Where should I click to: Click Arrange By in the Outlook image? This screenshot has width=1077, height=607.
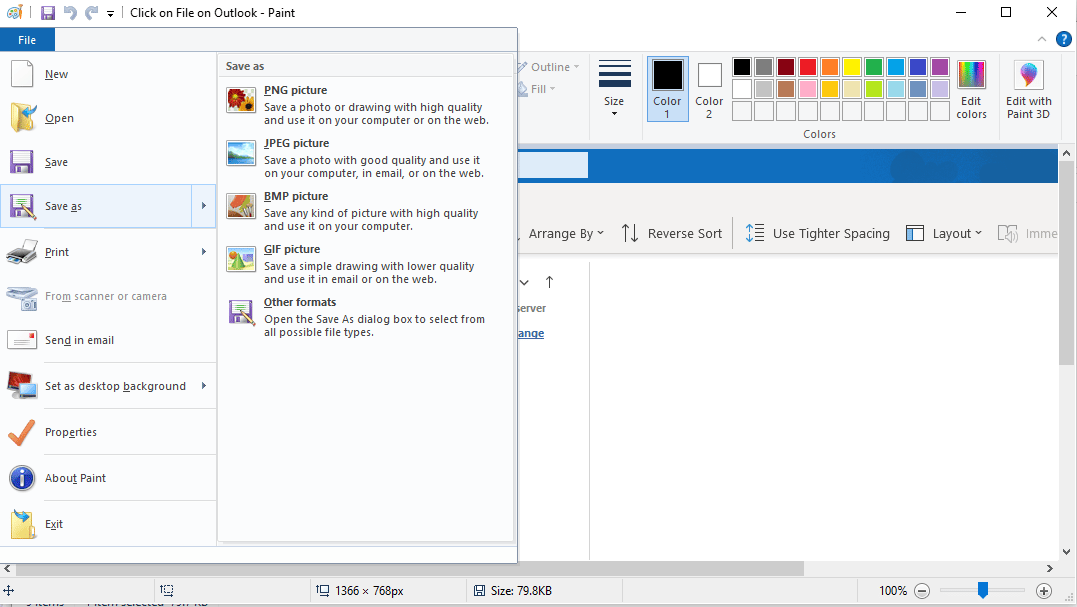point(566,233)
